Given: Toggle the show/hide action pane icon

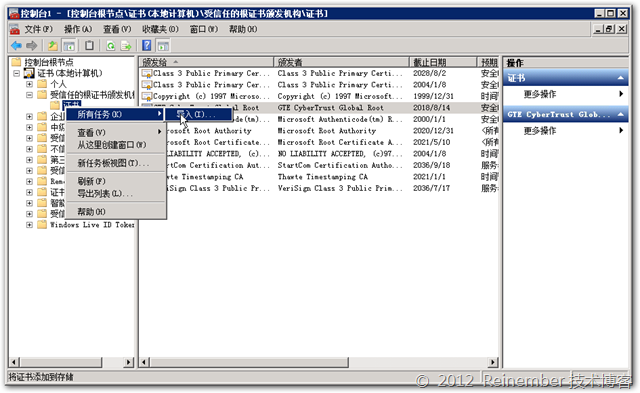Looking at the screenshot, I should 163,46.
